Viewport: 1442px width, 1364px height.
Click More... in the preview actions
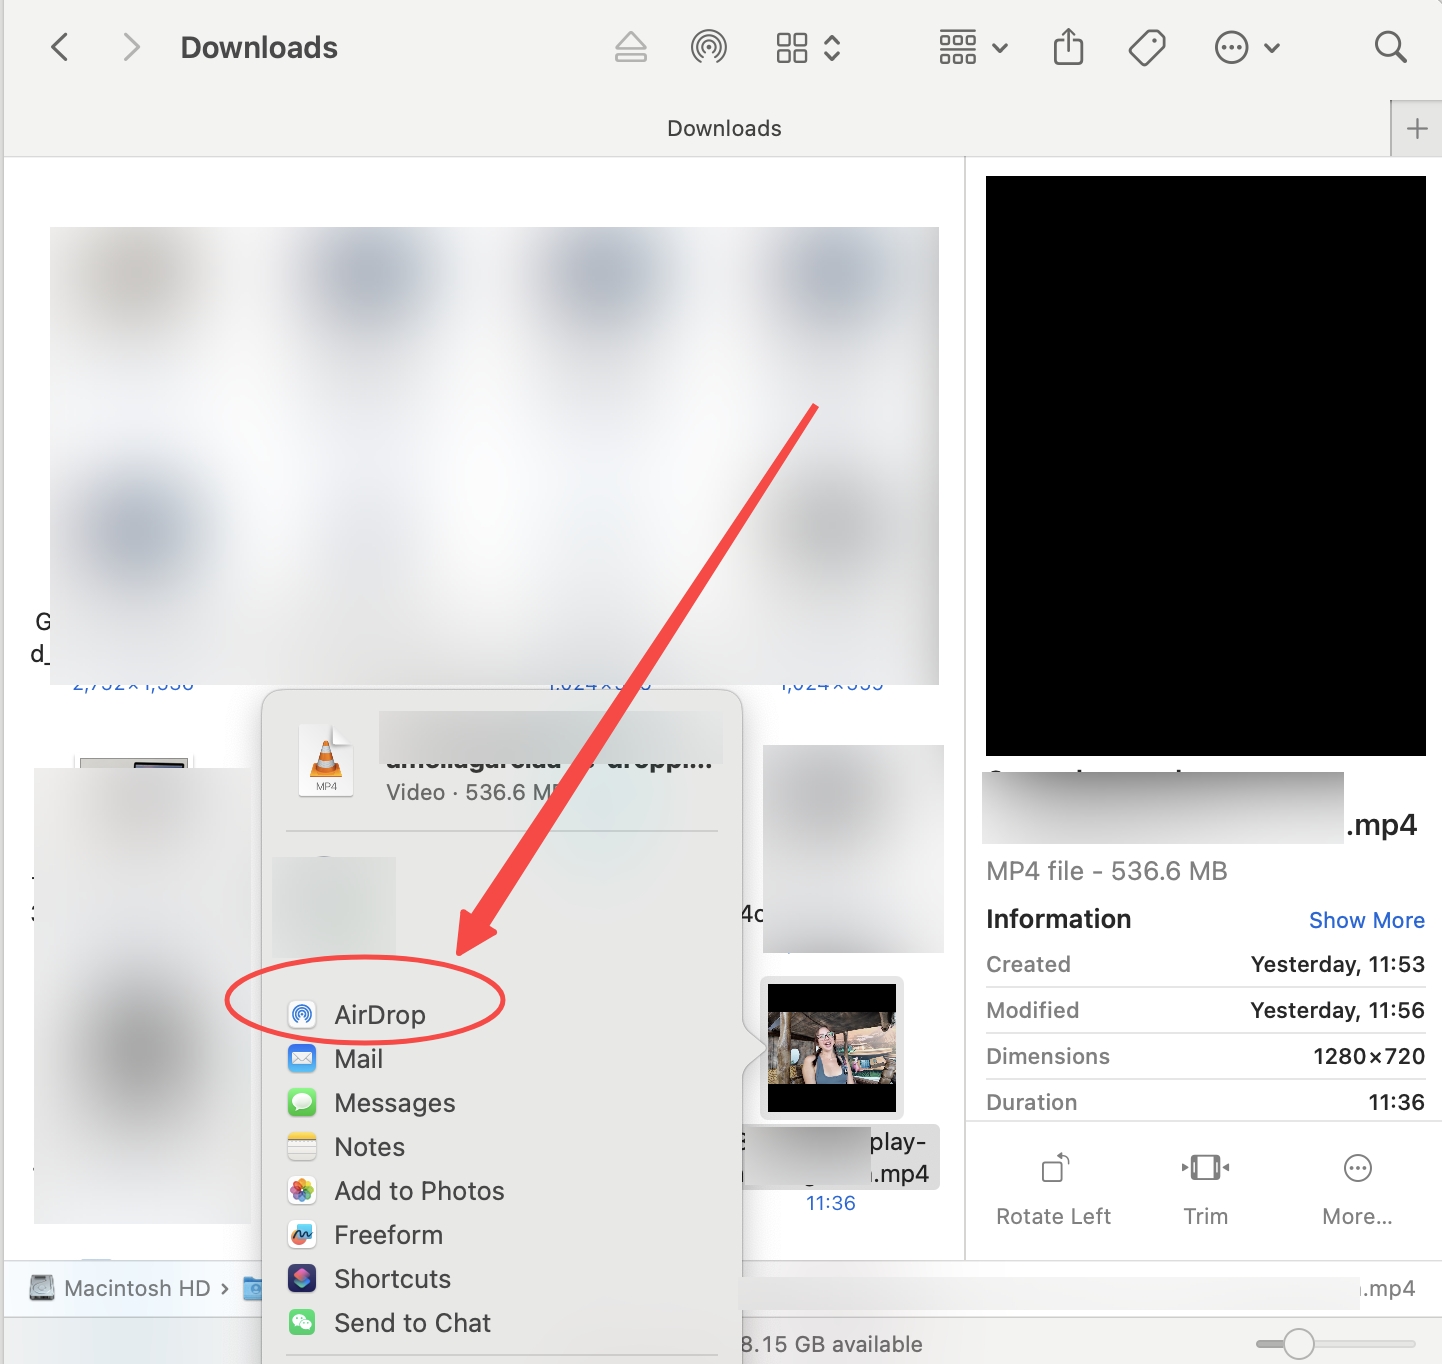(1357, 1187)
